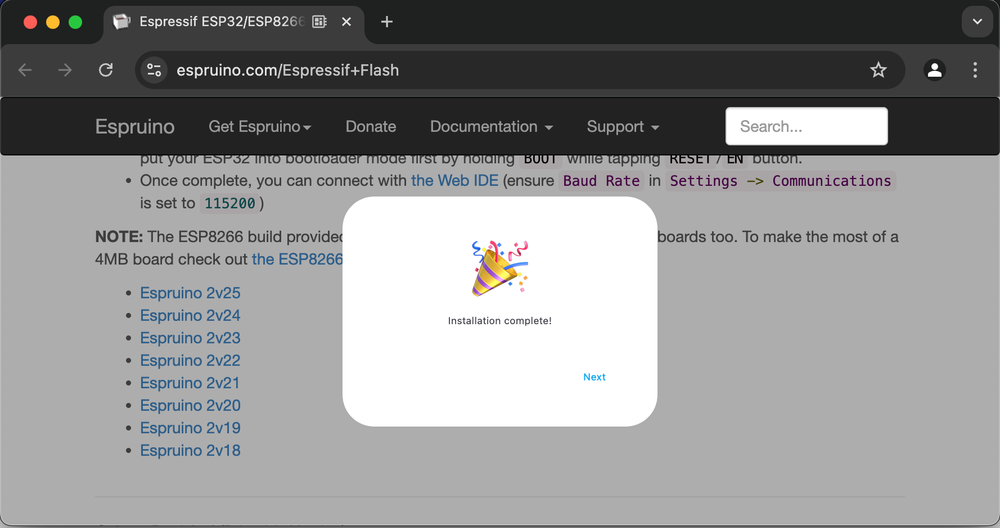
Task: Follow the Web IDE link
Action: (455, 180)
